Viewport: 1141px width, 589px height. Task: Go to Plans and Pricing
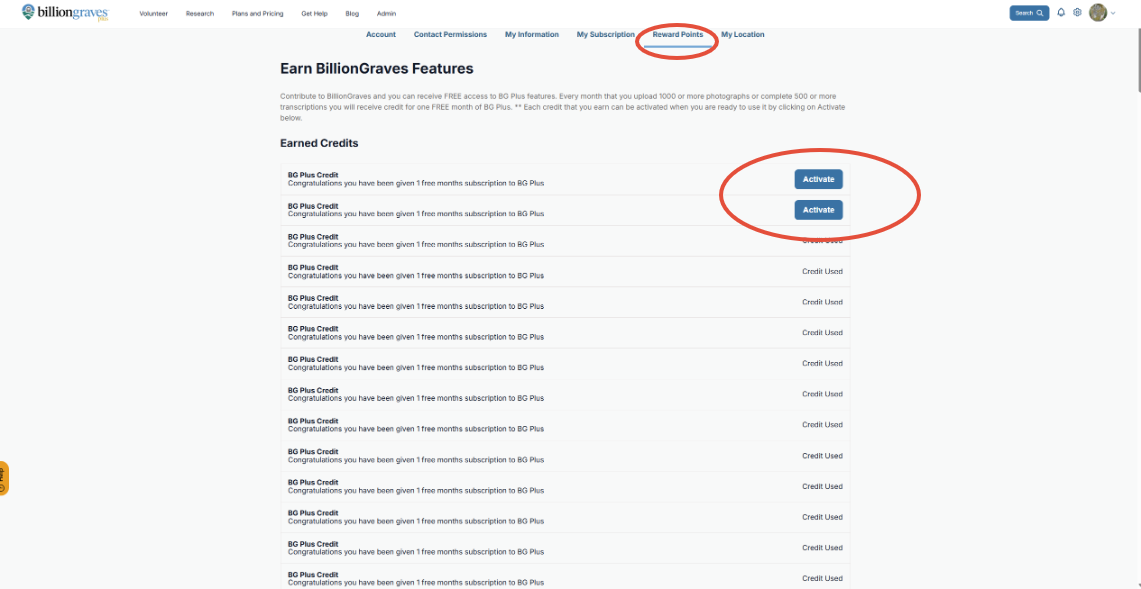coord(258,14)
